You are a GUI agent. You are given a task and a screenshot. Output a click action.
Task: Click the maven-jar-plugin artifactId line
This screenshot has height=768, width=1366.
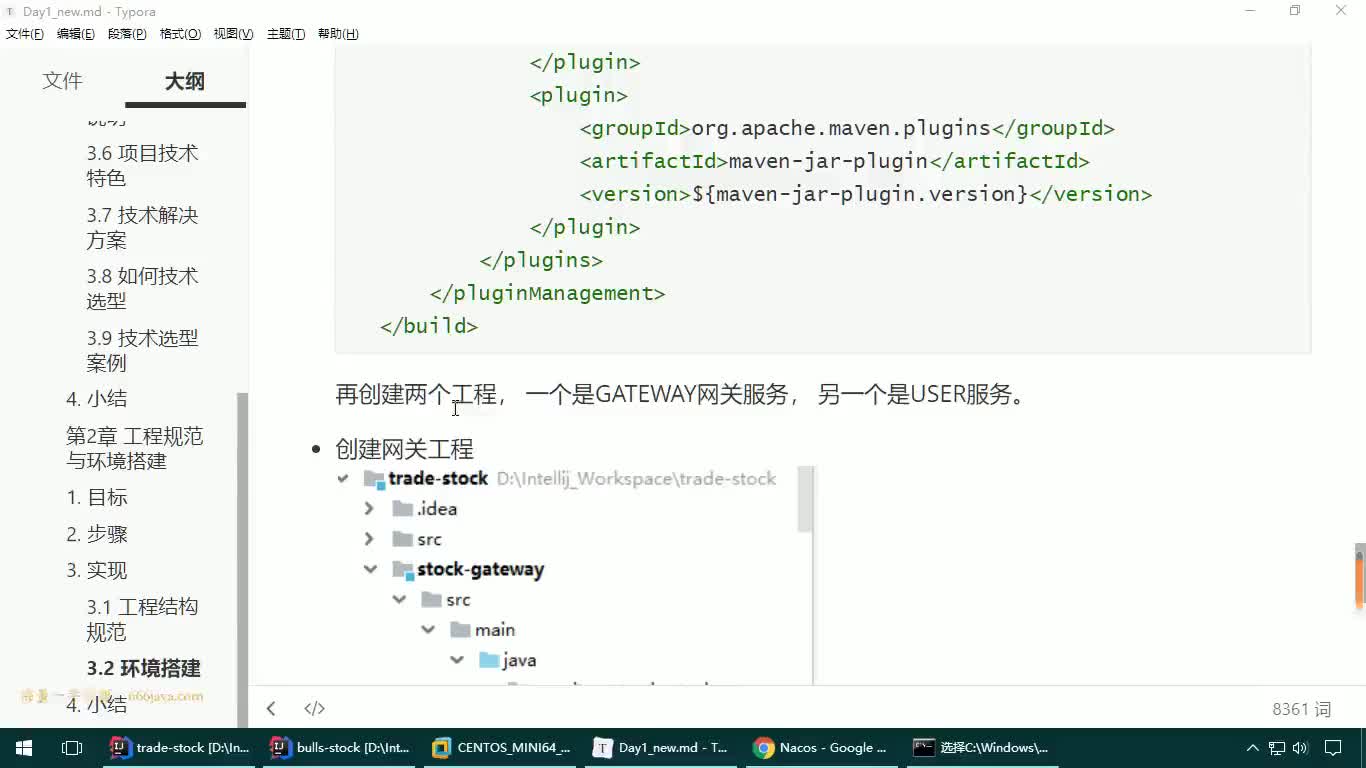pos(834,161)
